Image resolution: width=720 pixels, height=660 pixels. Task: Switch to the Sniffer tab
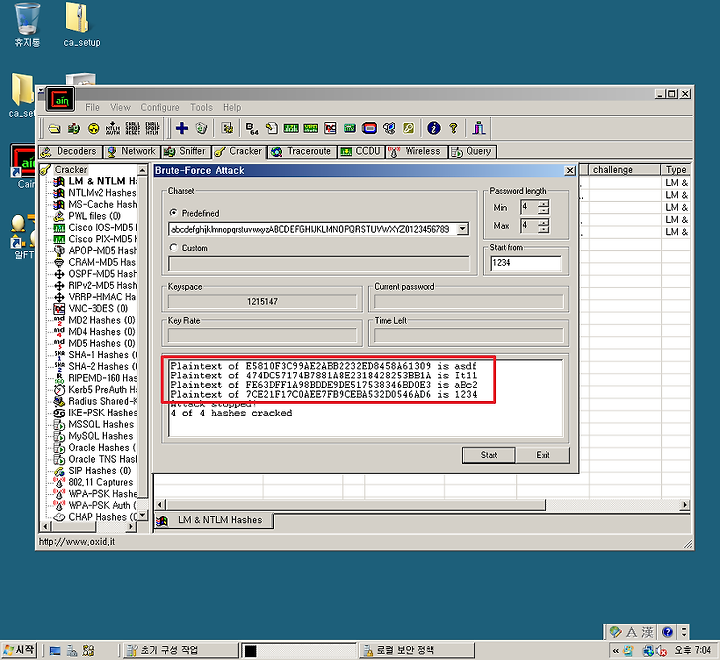pos(186,151)
